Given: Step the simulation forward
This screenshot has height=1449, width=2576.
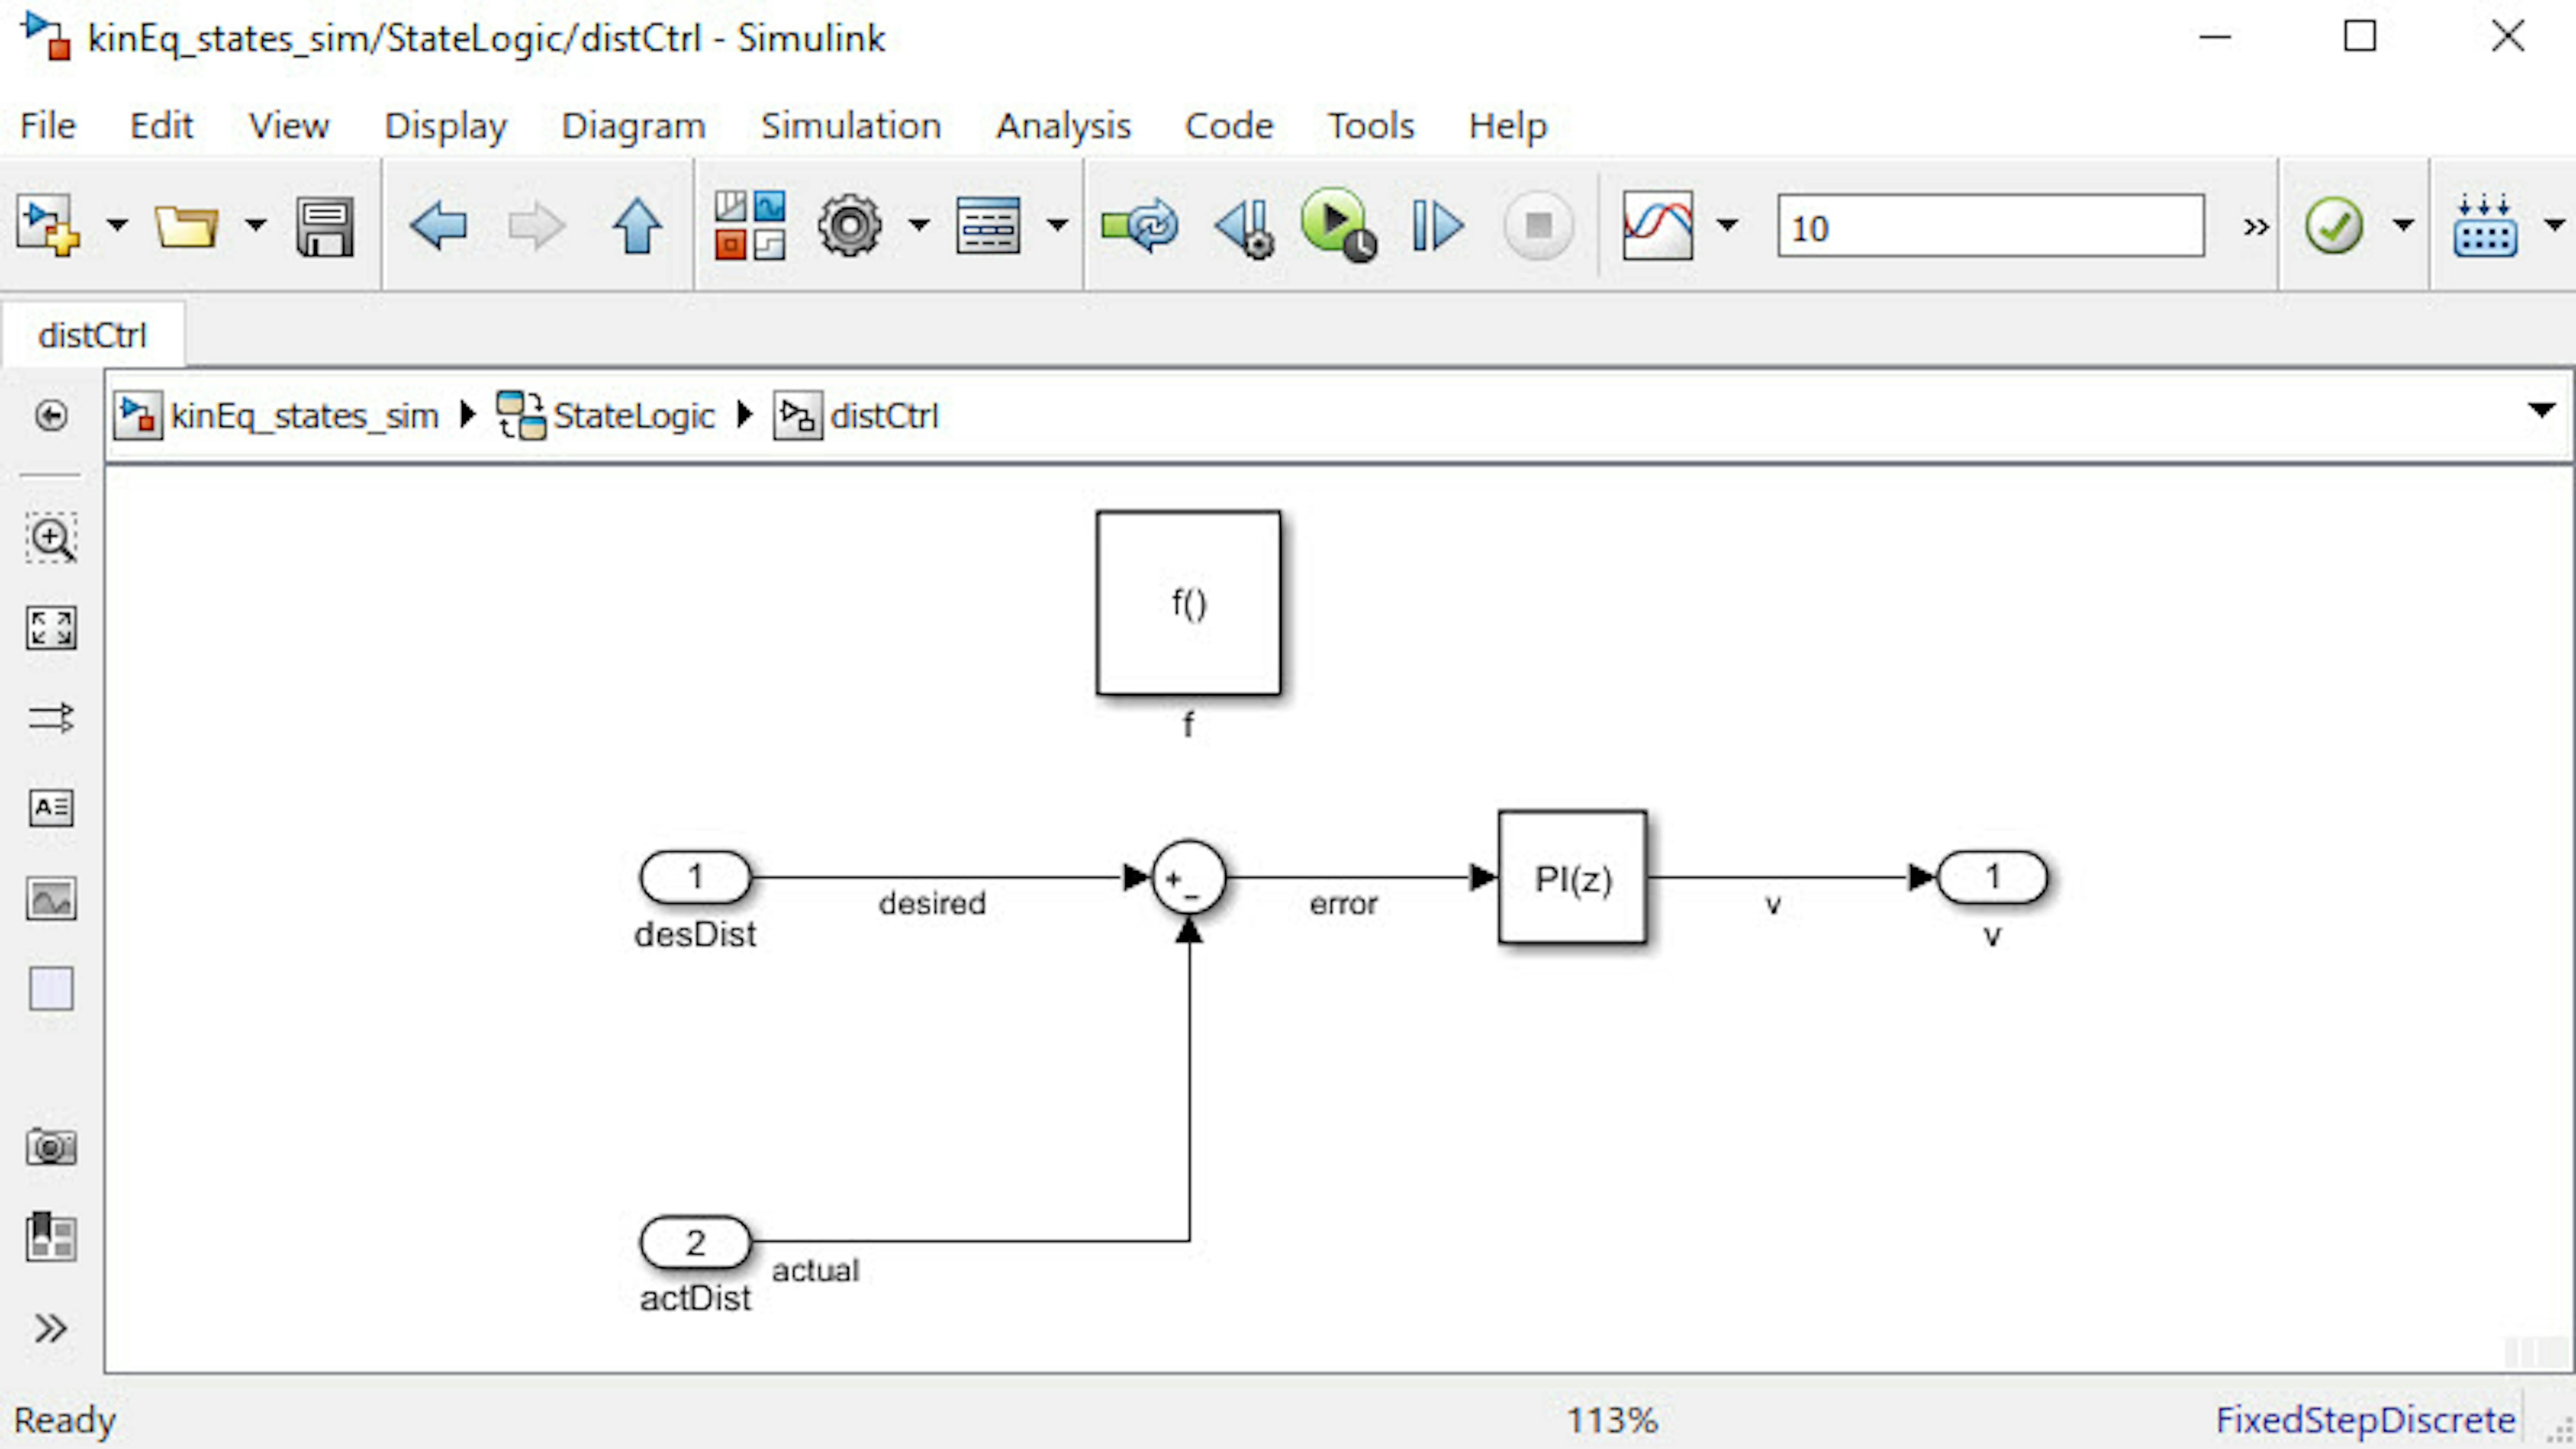Looking at the screenshot, I should [1438, 226].
